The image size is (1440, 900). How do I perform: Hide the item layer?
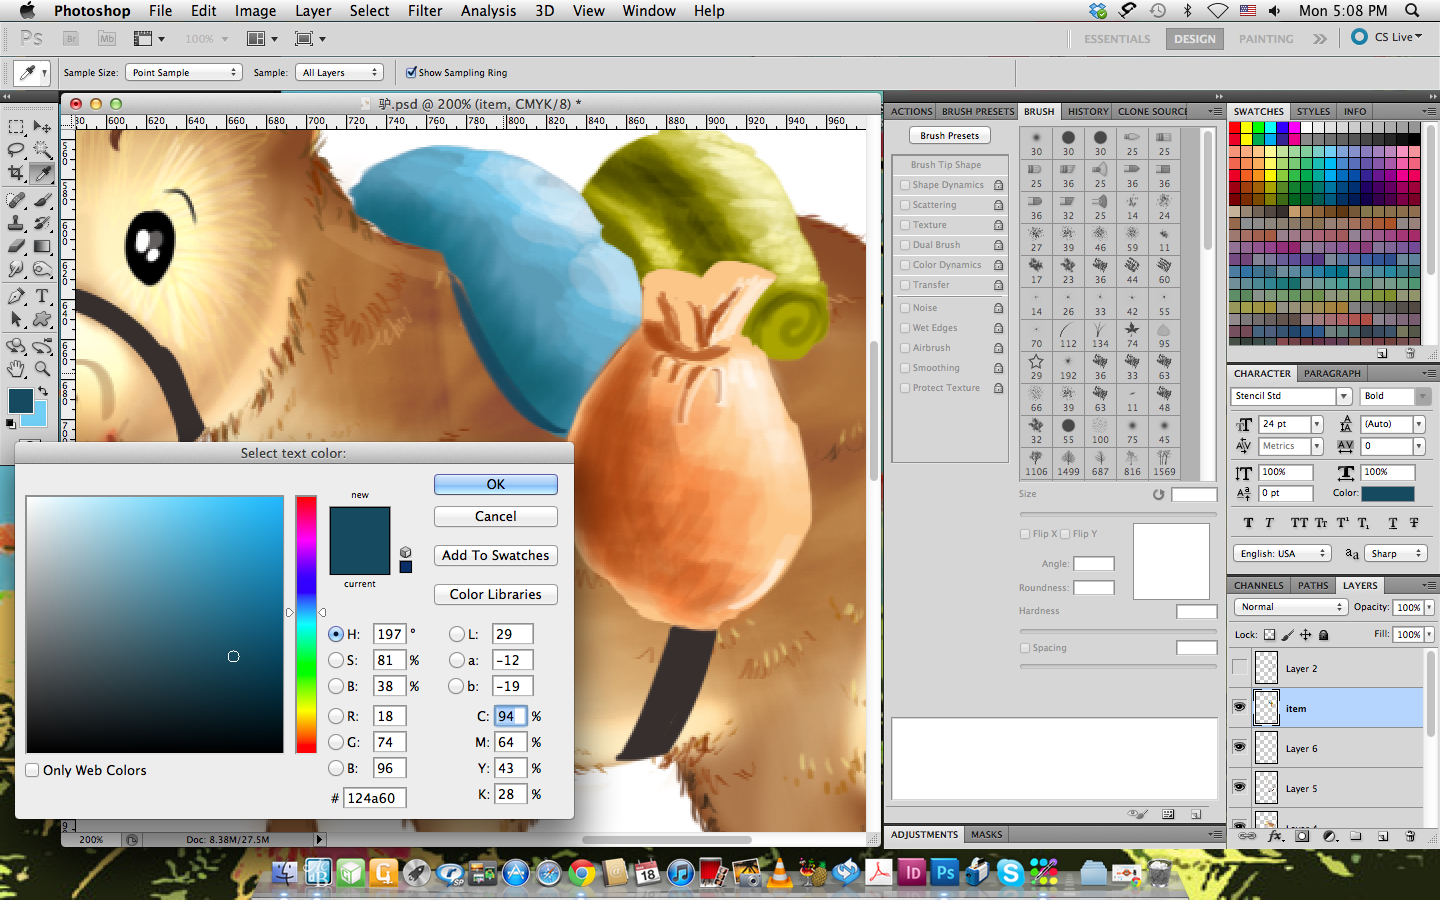[1240, 708]
